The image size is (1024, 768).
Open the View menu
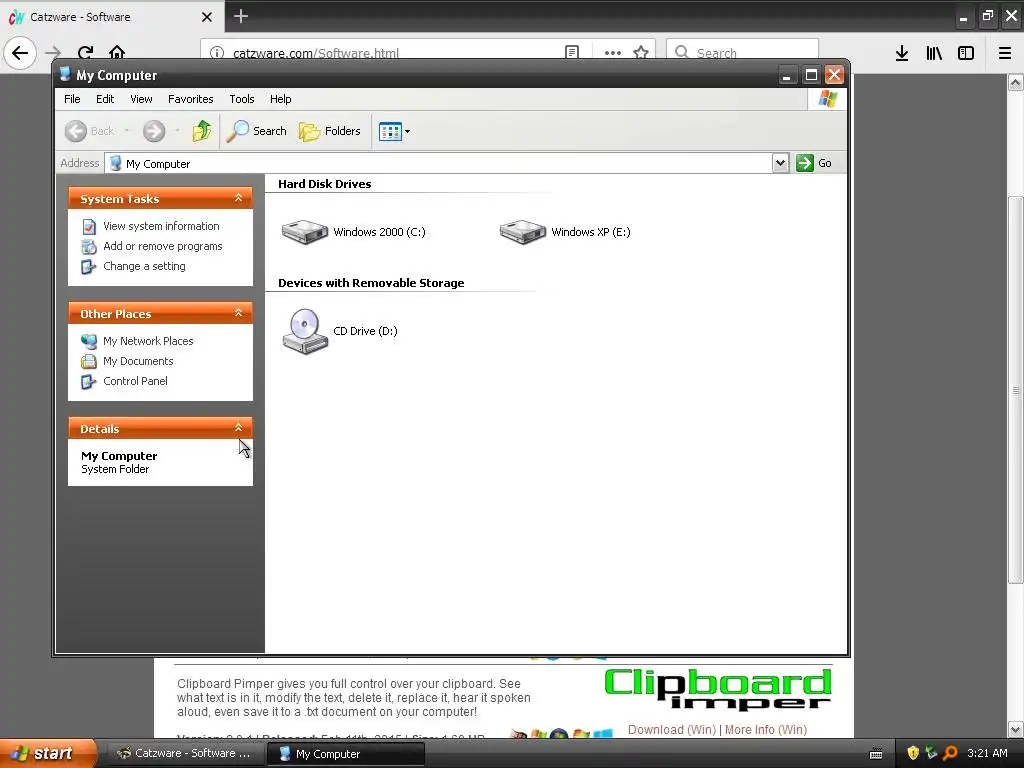[x=141, y=99]
